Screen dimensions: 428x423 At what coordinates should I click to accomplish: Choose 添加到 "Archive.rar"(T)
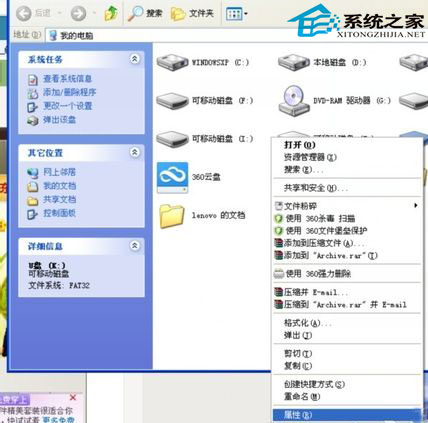[347, 255]
